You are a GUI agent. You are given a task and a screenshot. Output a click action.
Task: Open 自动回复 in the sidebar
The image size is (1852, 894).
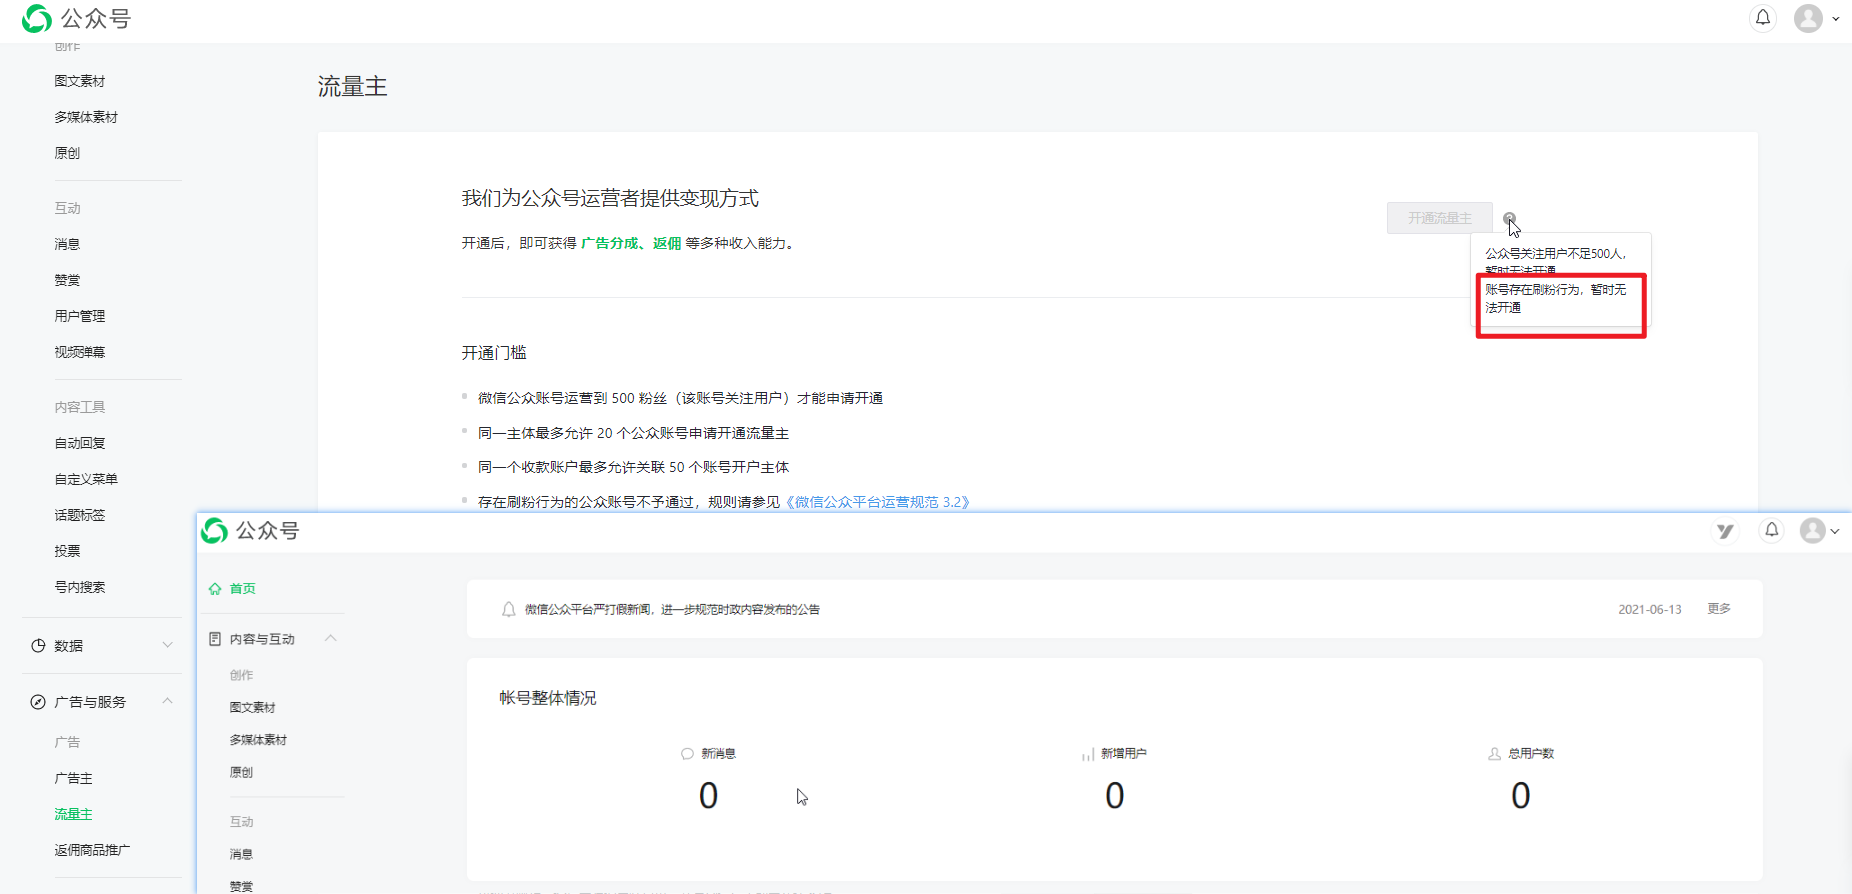click(x=80, y=443)
